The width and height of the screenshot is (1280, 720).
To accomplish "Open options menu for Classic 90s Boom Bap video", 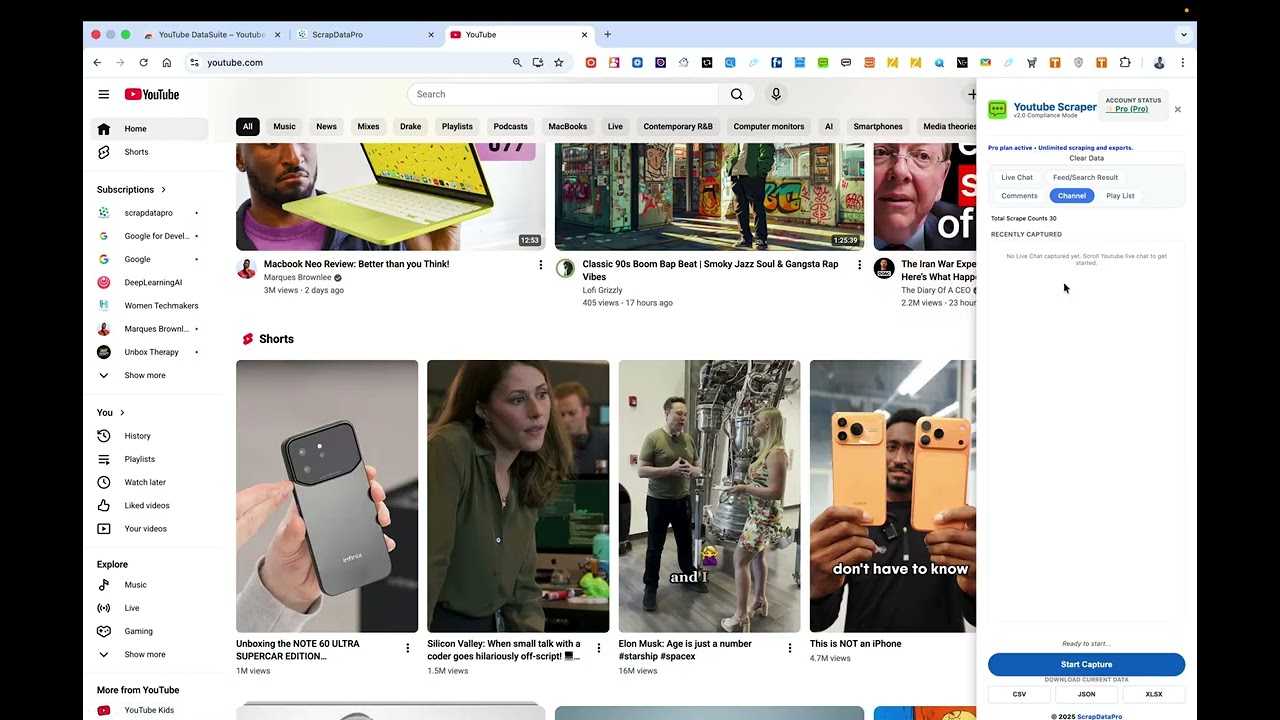I will click(x=859, y=265).
